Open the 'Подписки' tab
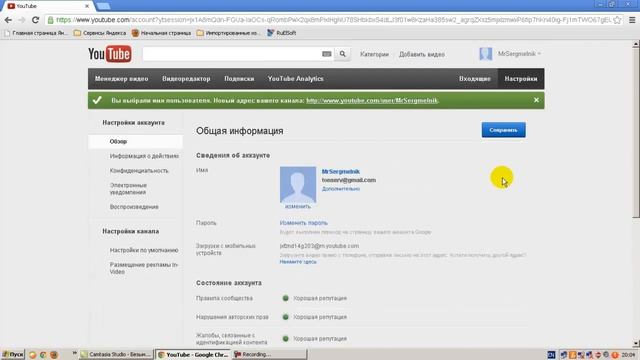 pos(239,78)
